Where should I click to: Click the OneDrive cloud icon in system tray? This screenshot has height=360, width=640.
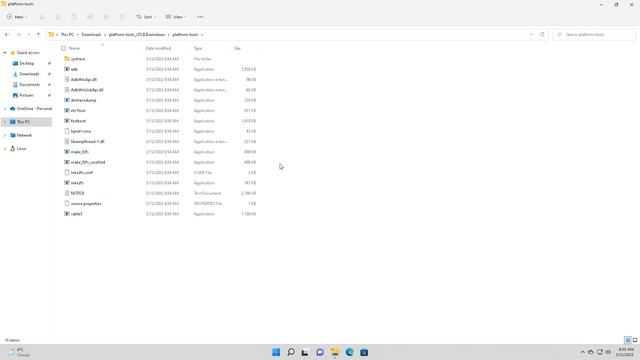(x=591, y=352)
